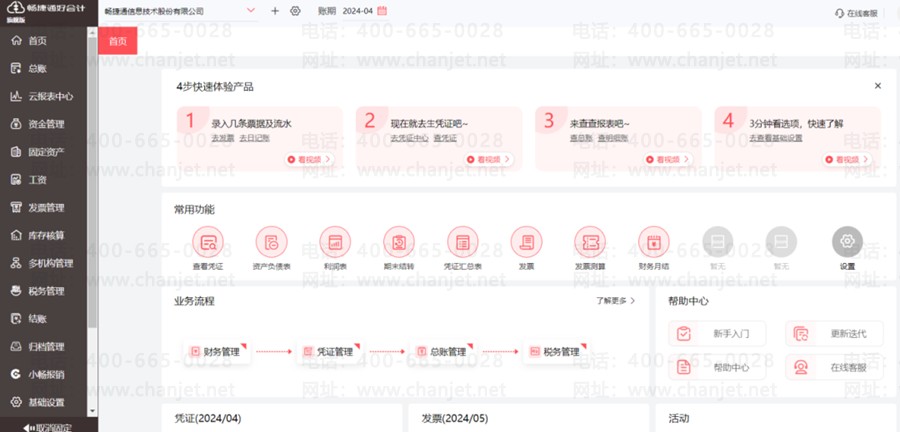Click the grey 设置 gear in common functions
This screenshot has width=900, height=432.
pos(847,242)
